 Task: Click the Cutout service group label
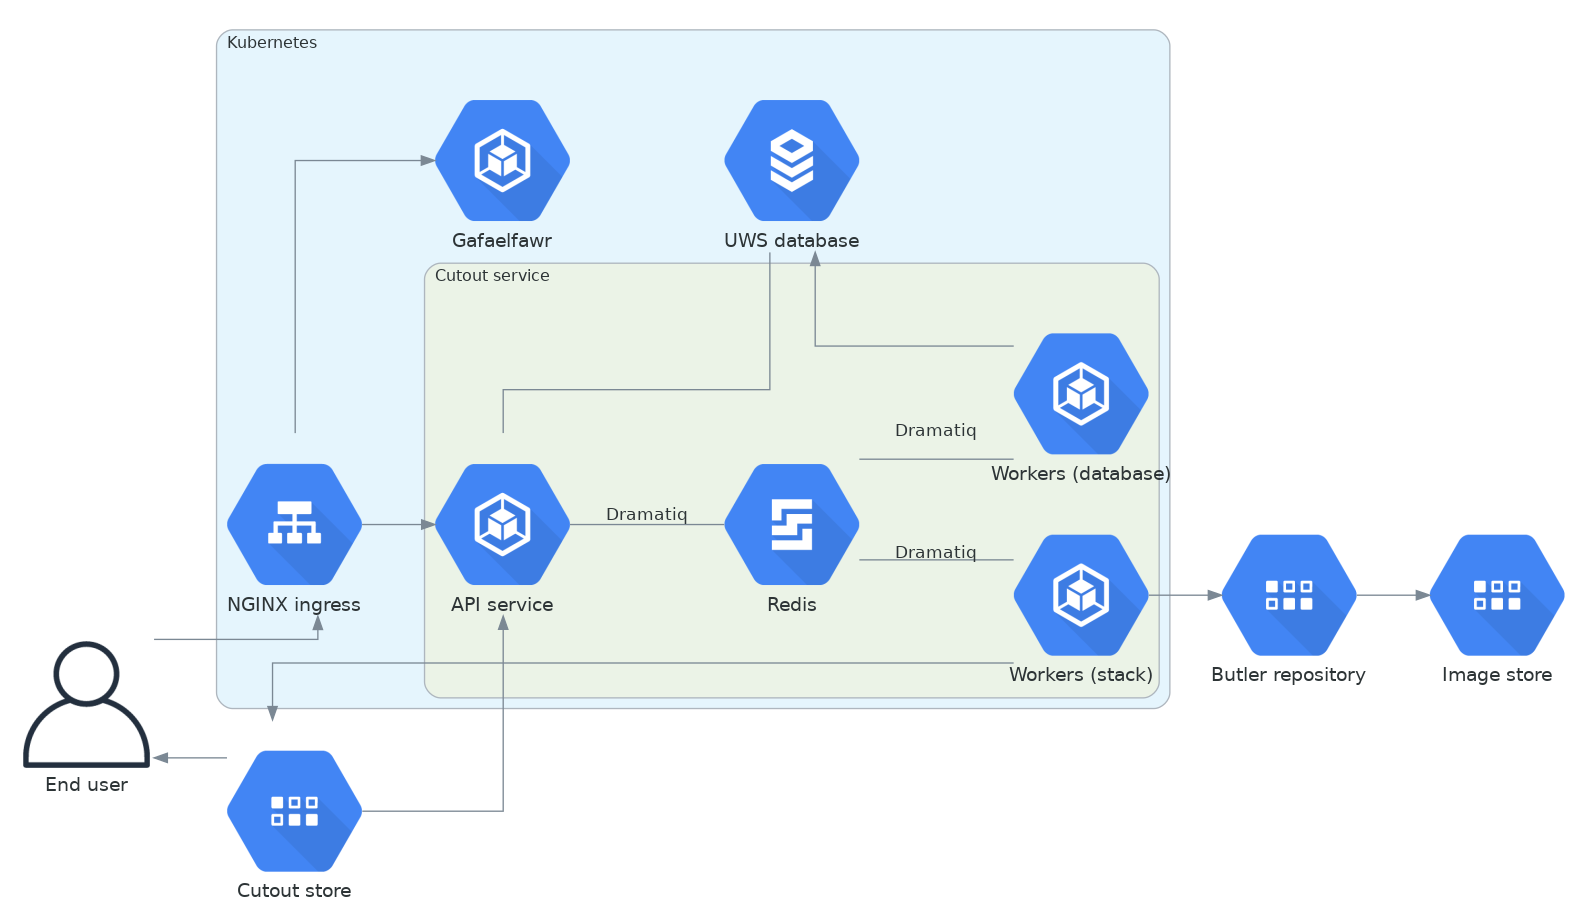point(492,276)
